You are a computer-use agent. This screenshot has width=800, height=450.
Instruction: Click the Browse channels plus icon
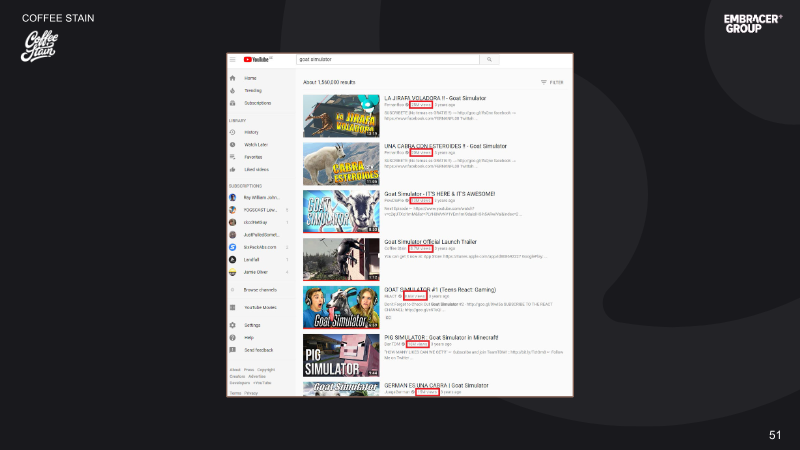pyautogui.click(x=233, y=290)
